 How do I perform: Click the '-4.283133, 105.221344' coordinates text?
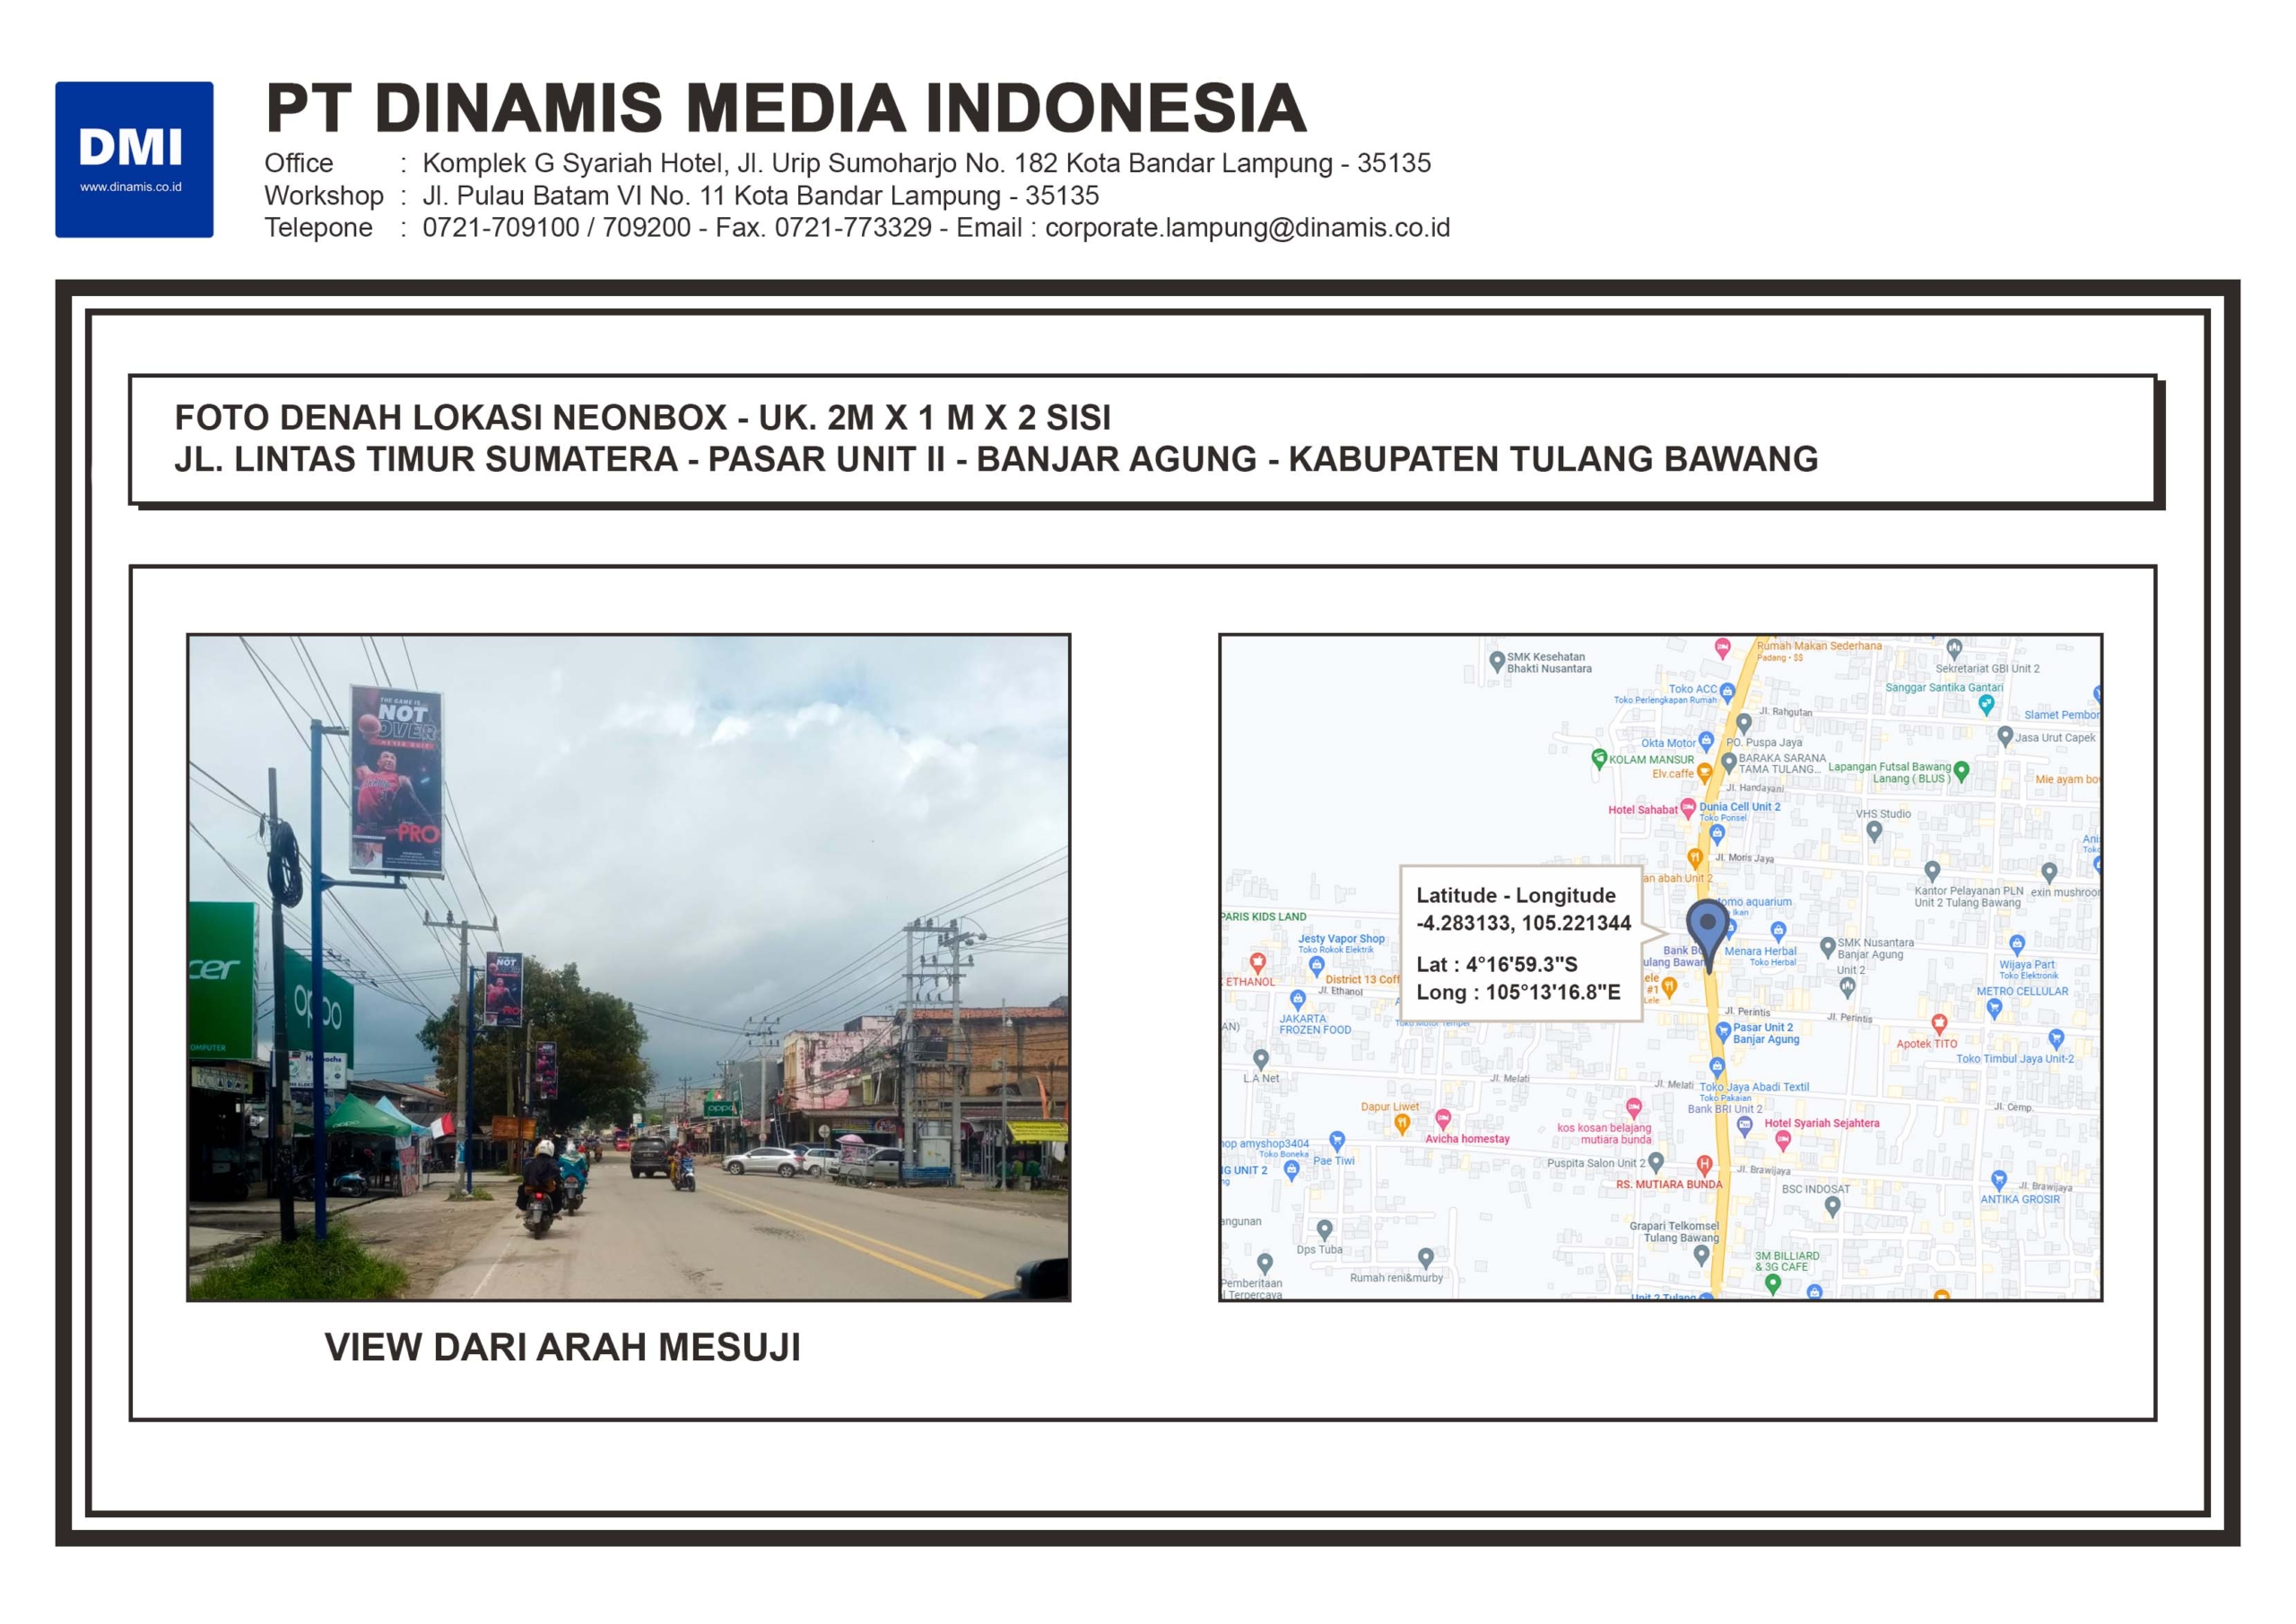tap(1523, 923)
